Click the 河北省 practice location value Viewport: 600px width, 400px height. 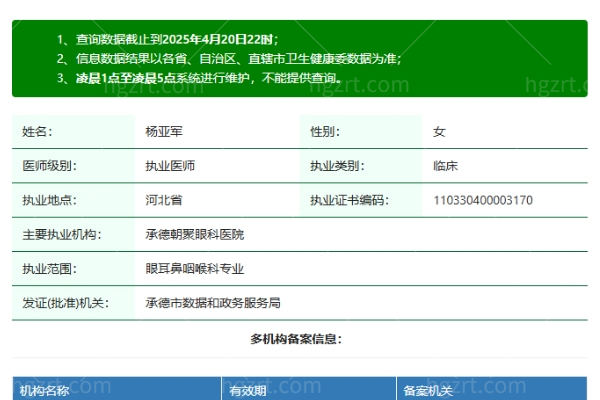click(x=164, y=200)
